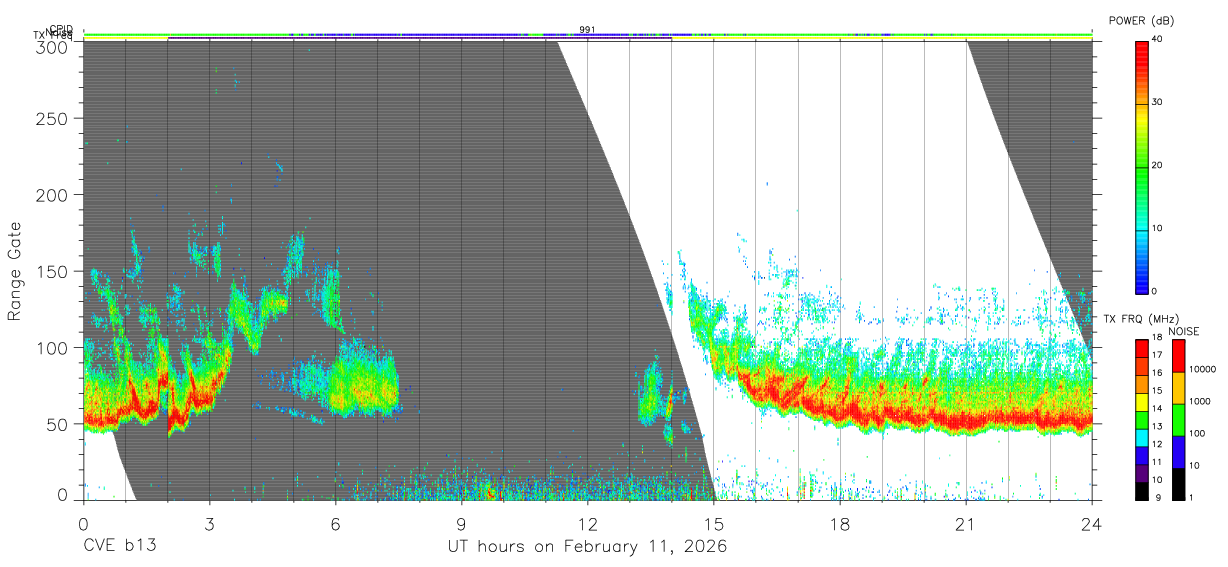
Task: Click the 250 range gate tick label
Action: (x=52, y=118)
